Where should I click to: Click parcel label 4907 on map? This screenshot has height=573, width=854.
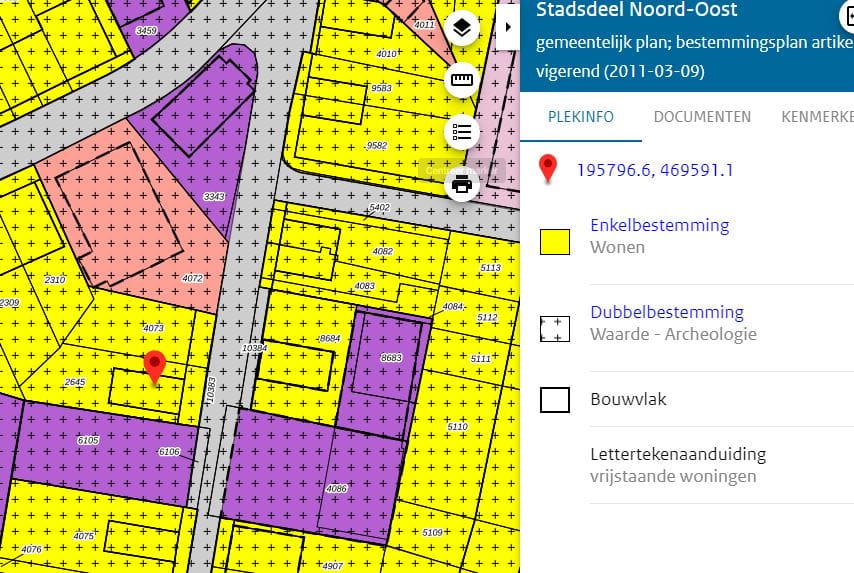(x=332, y=566)
